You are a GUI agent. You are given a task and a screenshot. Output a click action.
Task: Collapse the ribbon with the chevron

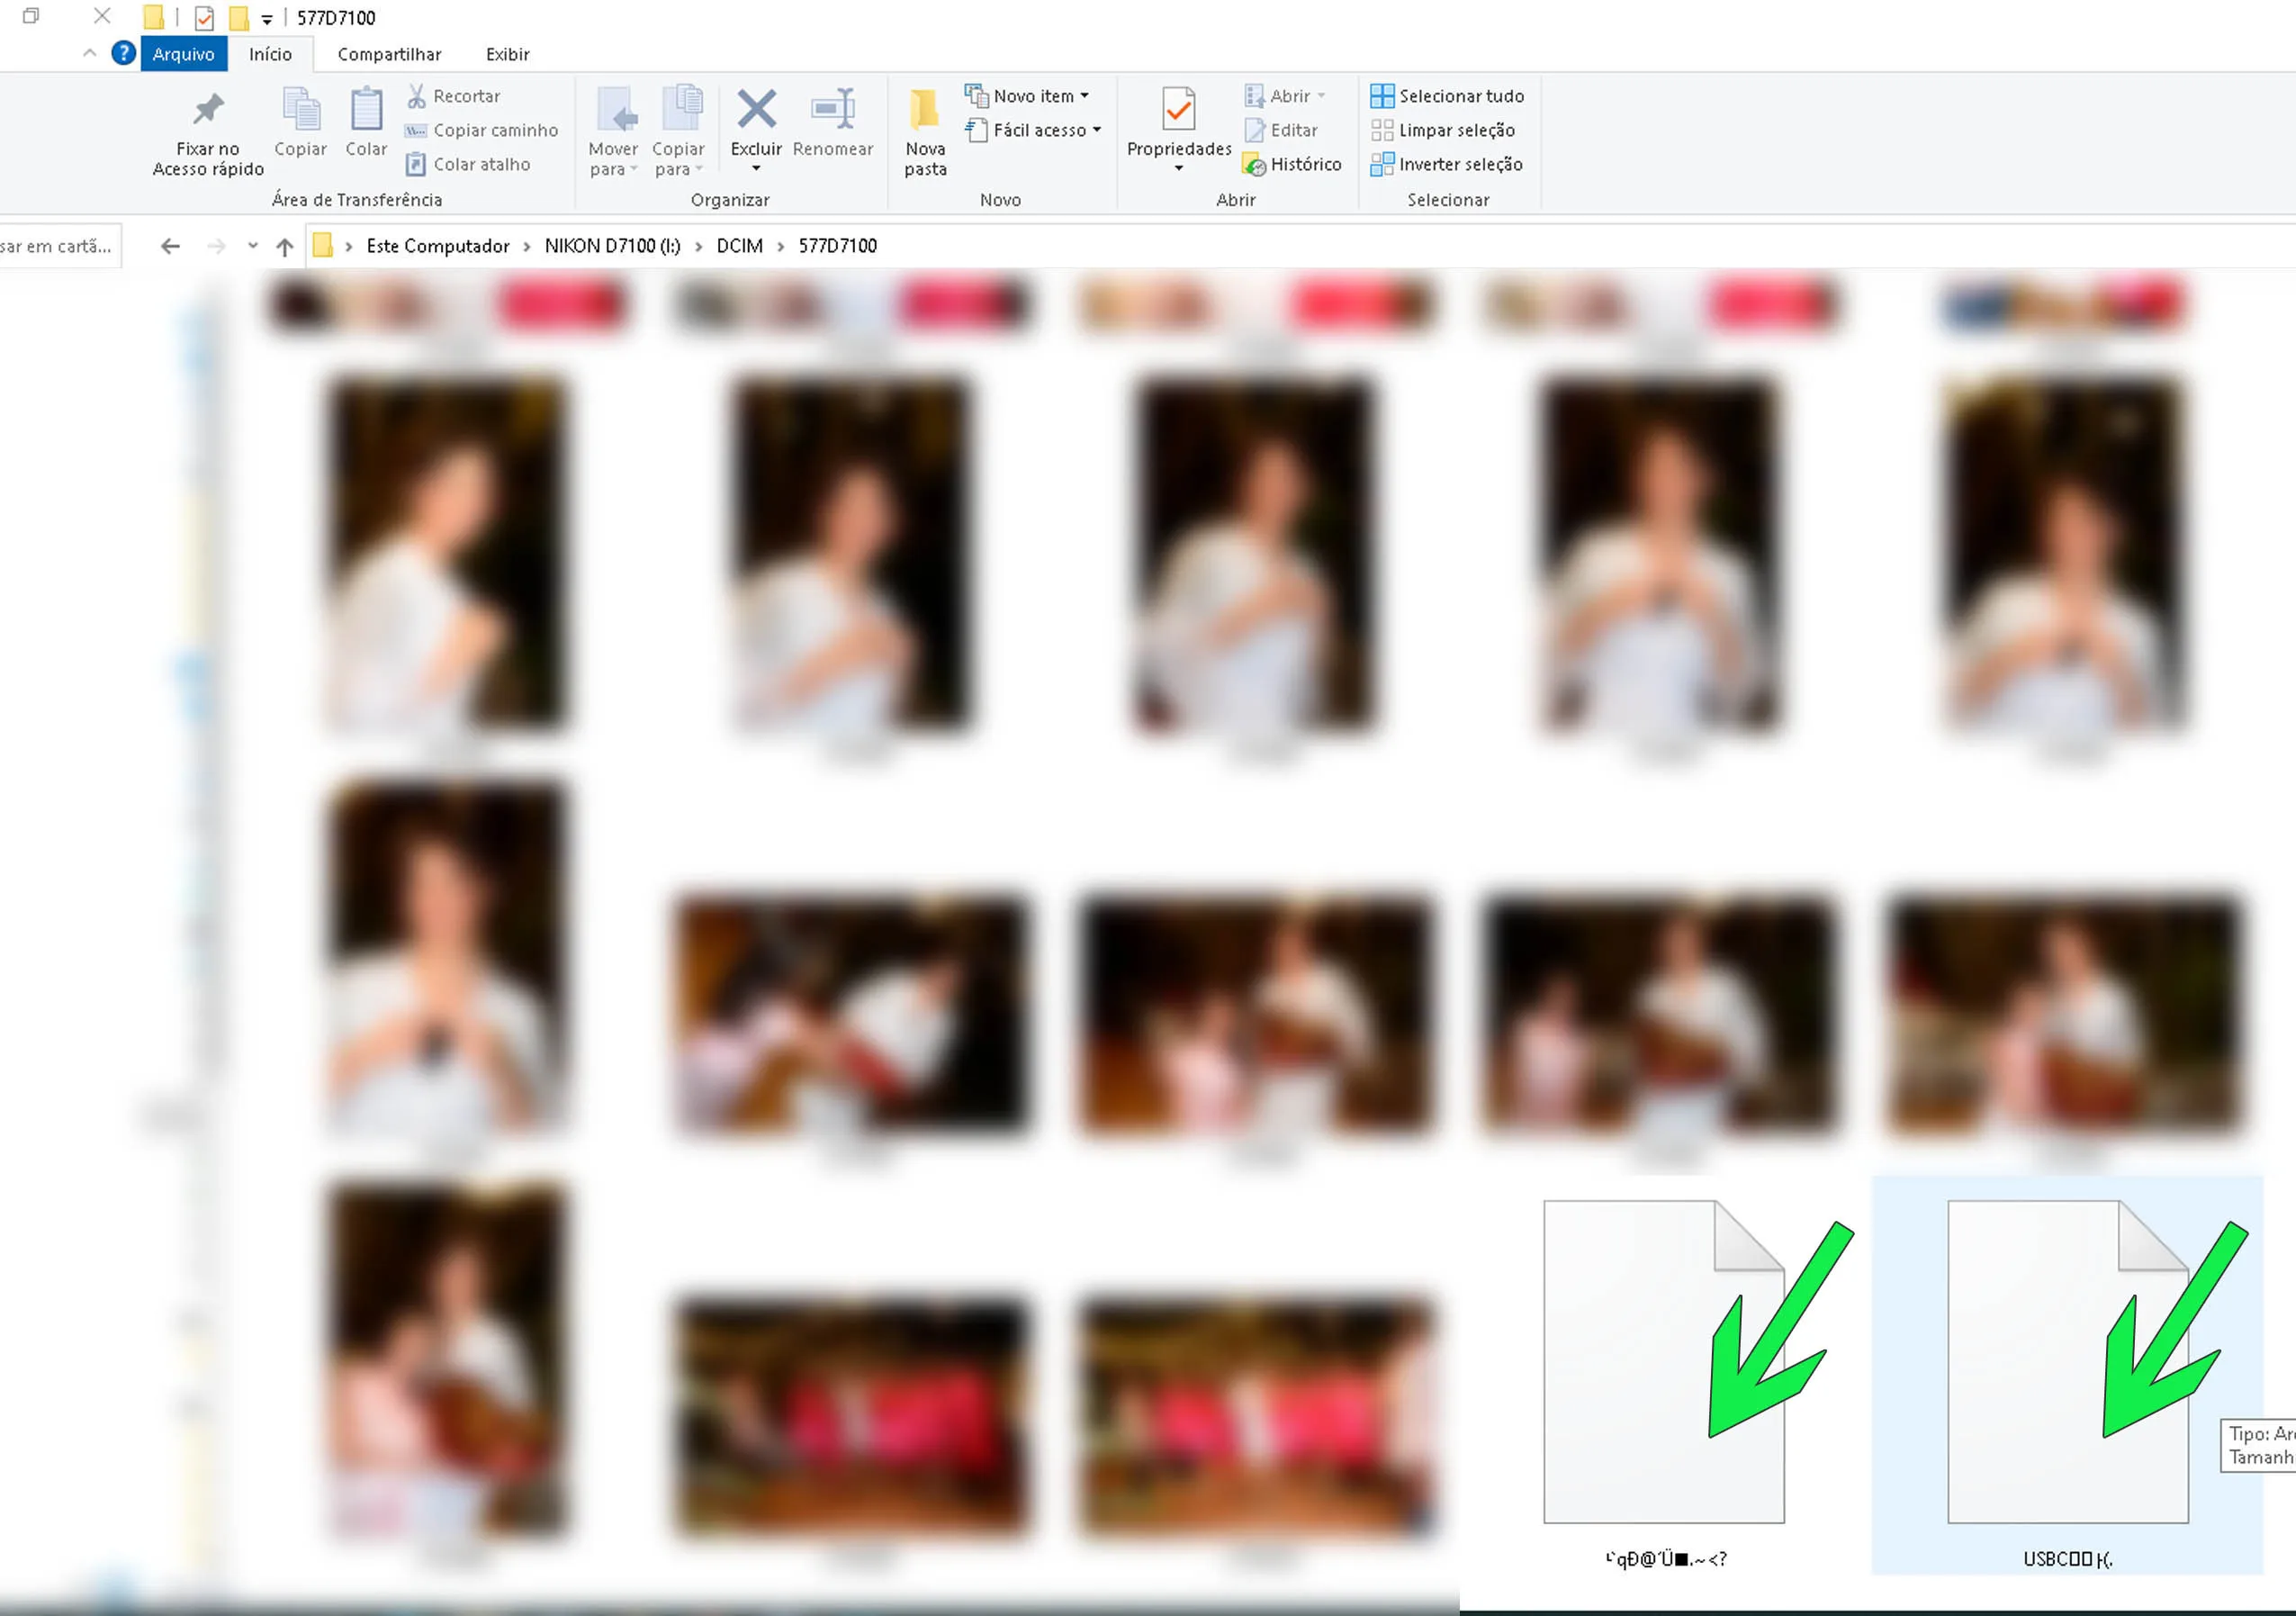[90, 53]
